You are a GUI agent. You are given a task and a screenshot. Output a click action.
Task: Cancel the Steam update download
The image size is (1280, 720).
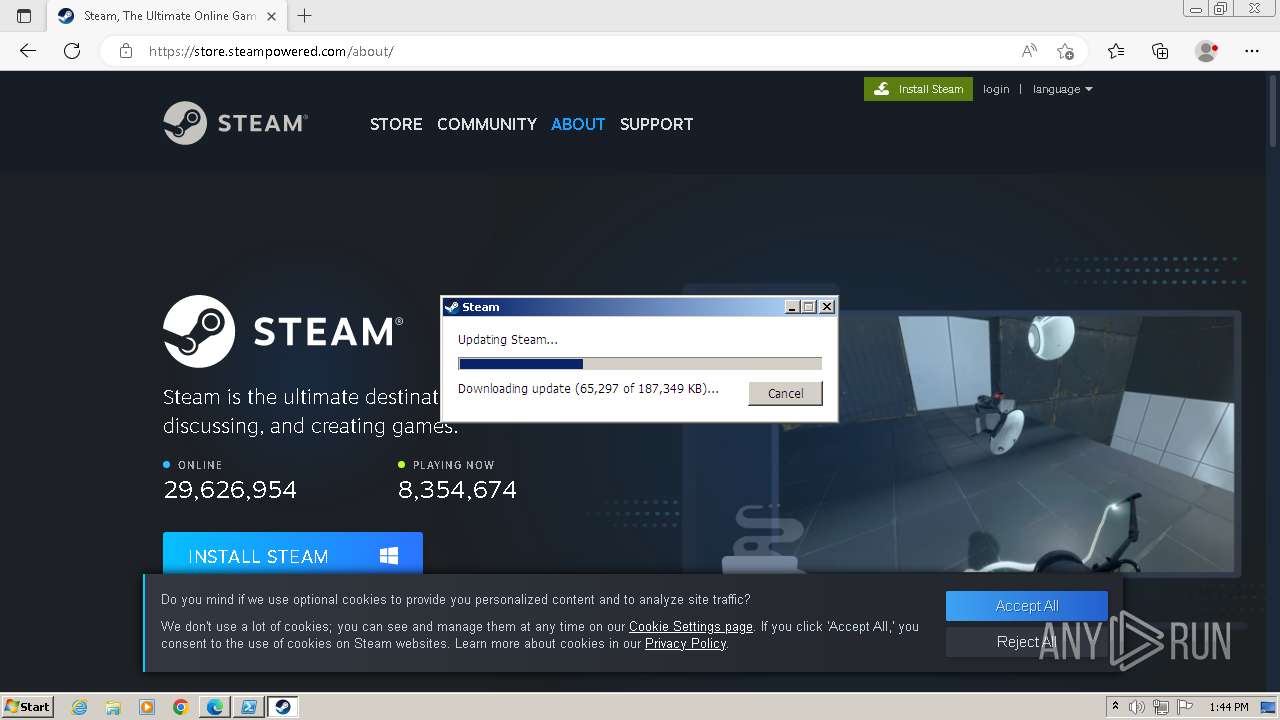click(785, 393)
